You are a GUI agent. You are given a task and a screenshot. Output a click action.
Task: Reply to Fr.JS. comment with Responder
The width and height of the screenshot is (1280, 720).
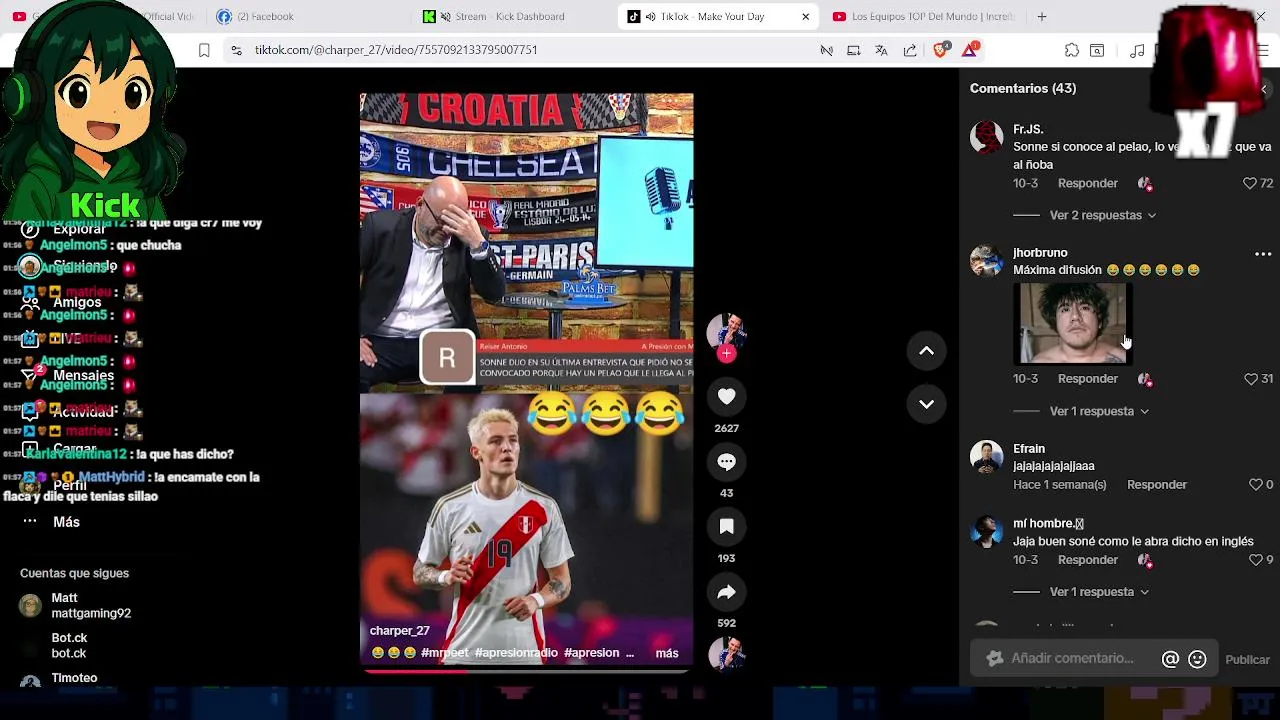click(1088, 183)
